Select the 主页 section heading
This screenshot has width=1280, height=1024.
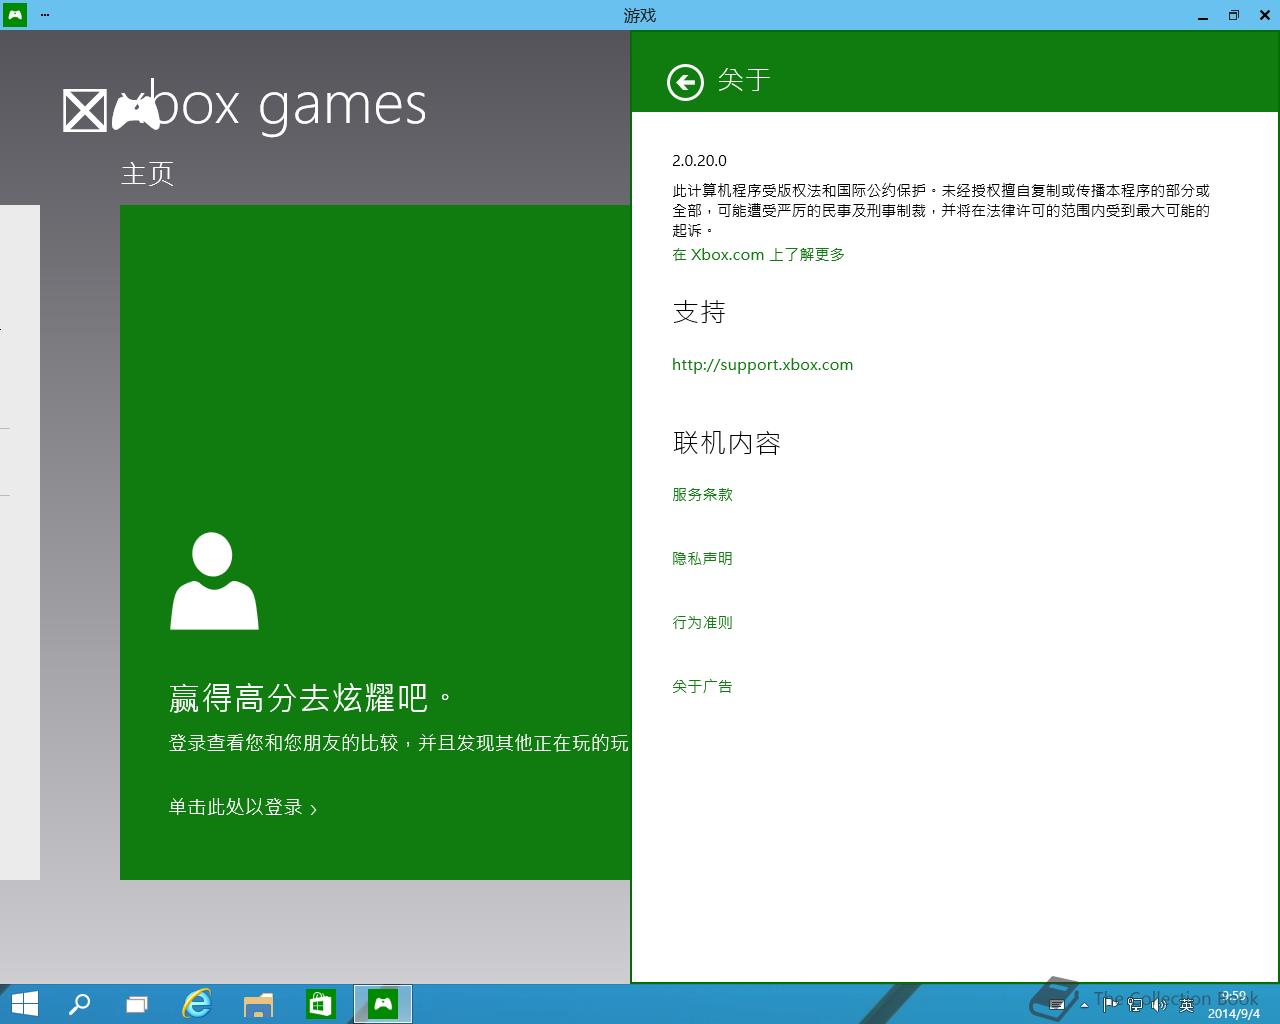click(x=147, y=174)
